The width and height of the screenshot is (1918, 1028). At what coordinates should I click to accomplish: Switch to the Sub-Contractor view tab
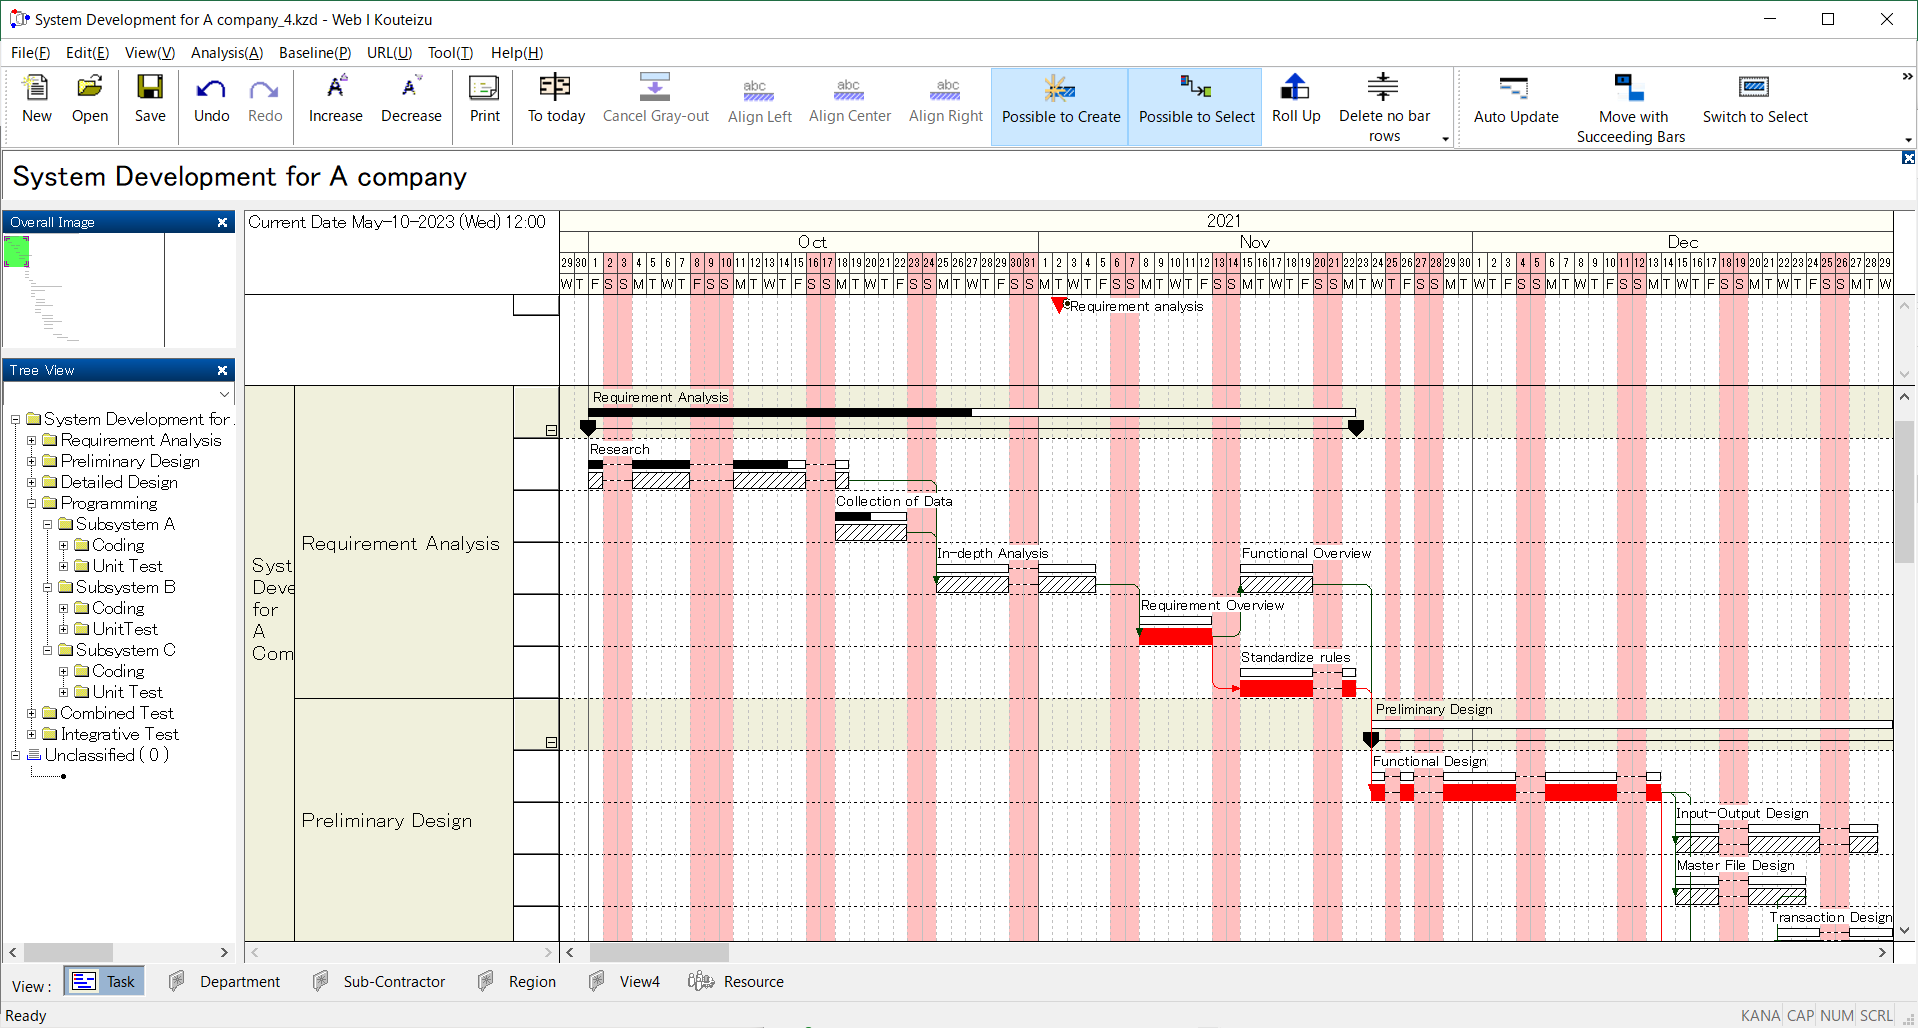(379, 981)
